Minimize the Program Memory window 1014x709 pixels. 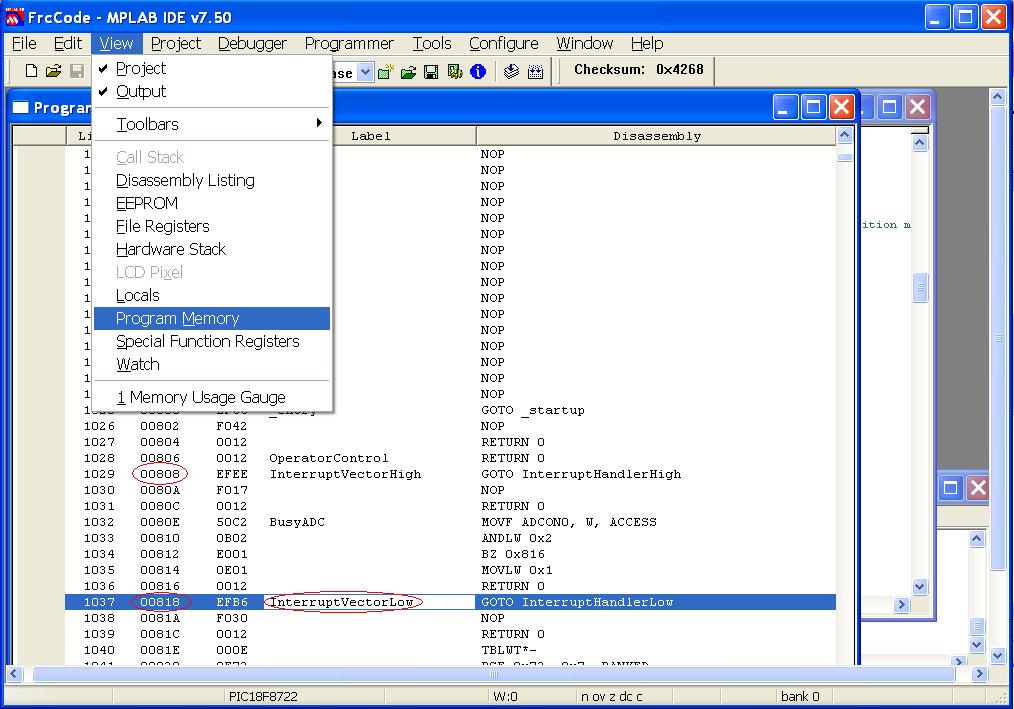click(x=785, y=107)
